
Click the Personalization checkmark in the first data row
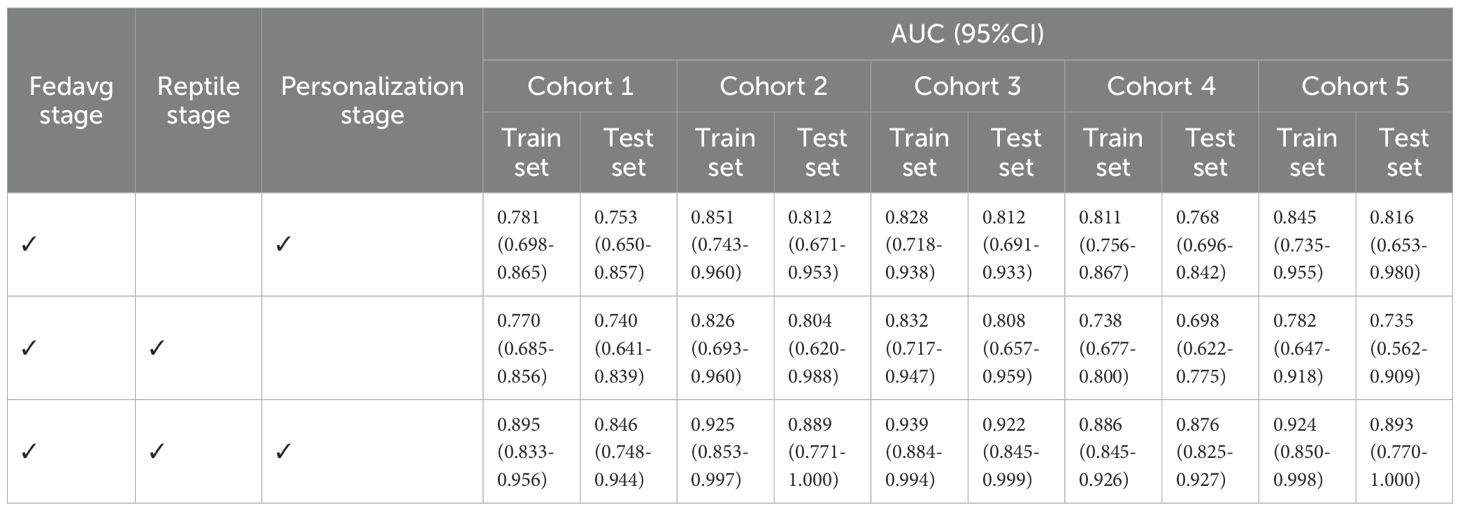[282, 244]
